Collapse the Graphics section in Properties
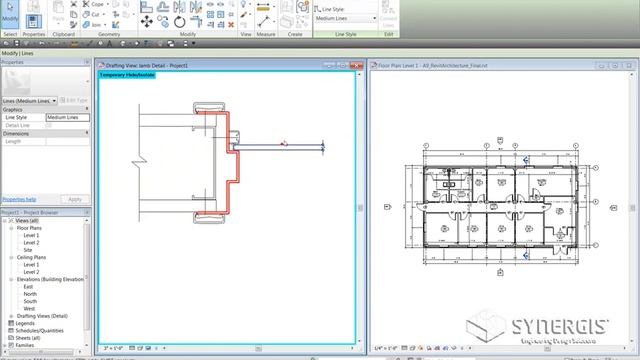 (x=87, y=109)
